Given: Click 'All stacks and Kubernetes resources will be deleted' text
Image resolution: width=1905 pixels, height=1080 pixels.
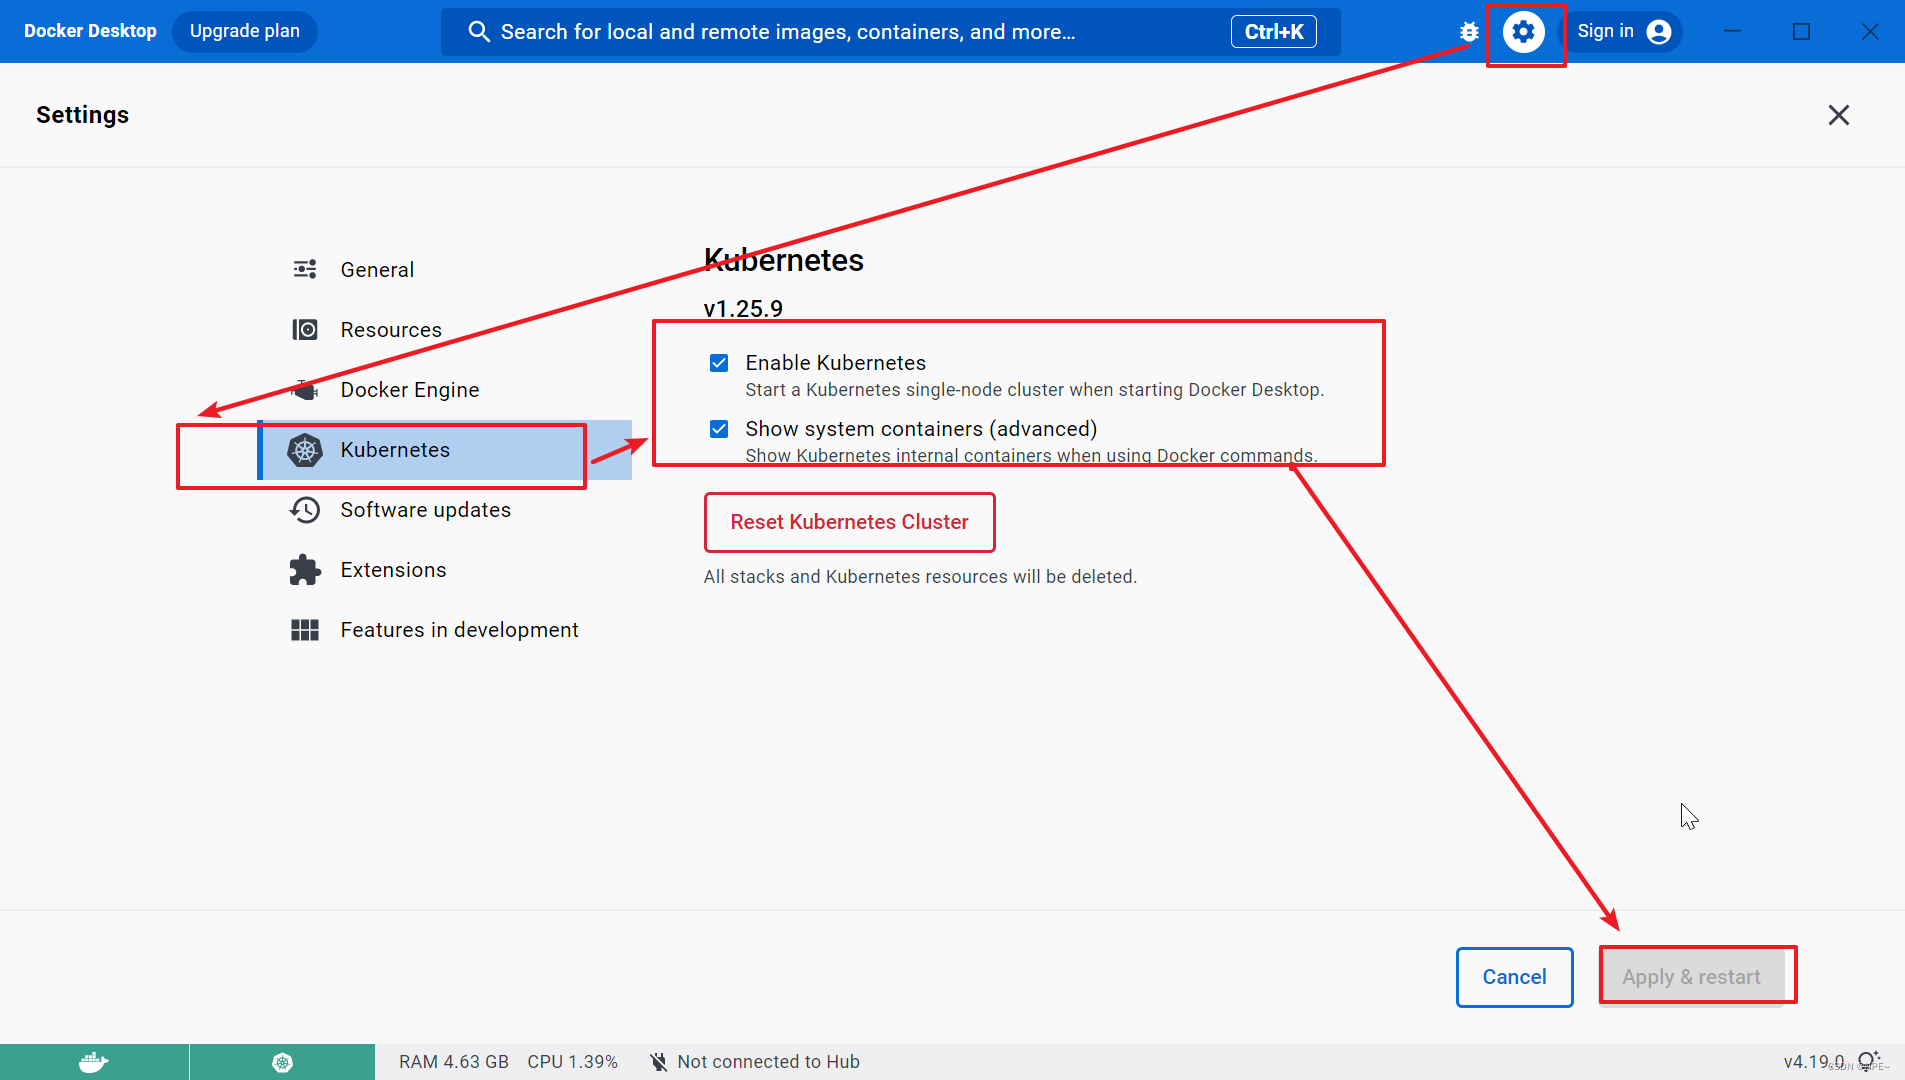Looking at the screenshot, I should coord(920,577).
